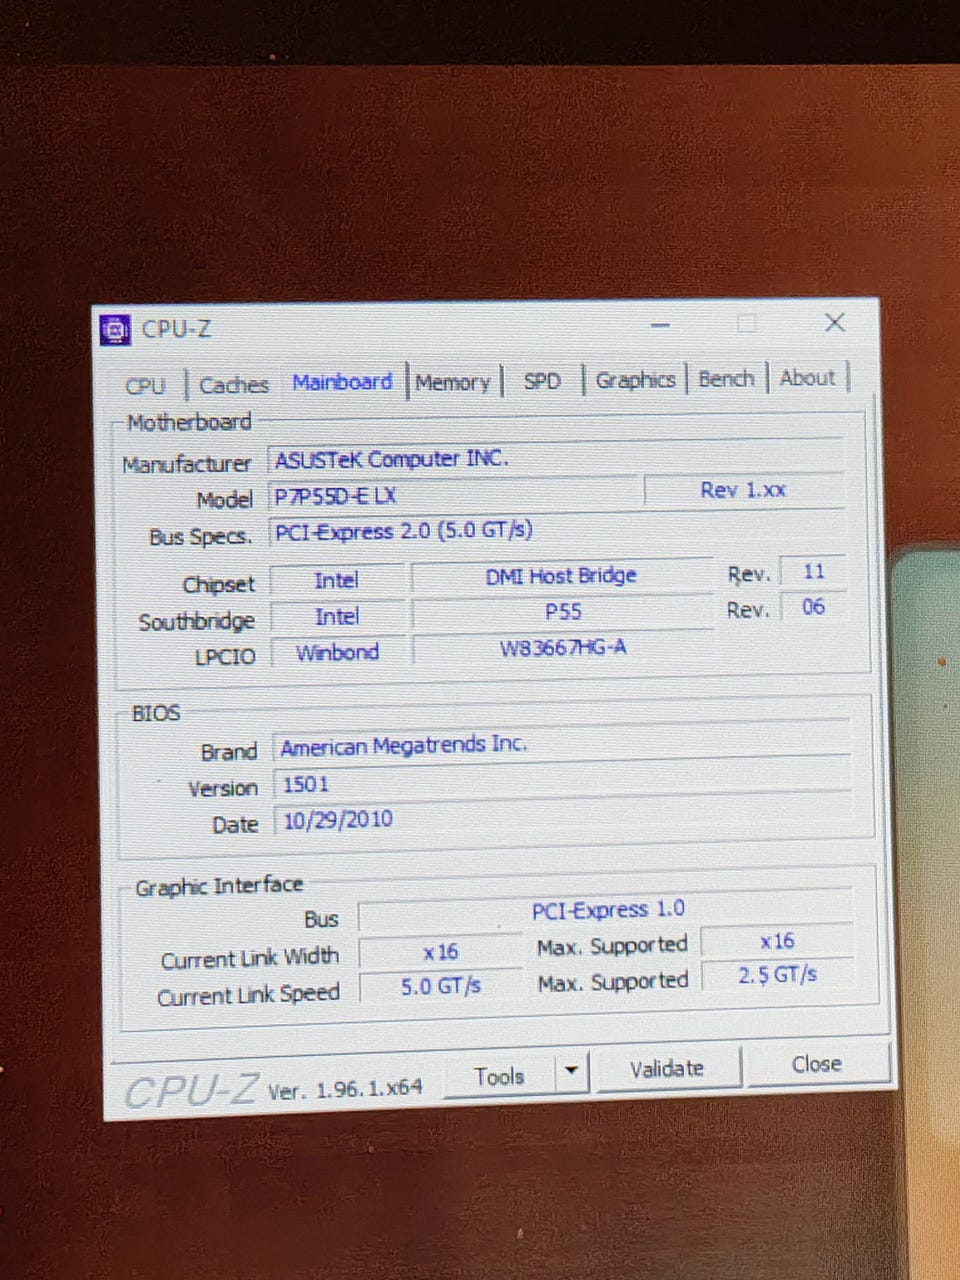Click the Southbridge P55 field

(563, 612)
